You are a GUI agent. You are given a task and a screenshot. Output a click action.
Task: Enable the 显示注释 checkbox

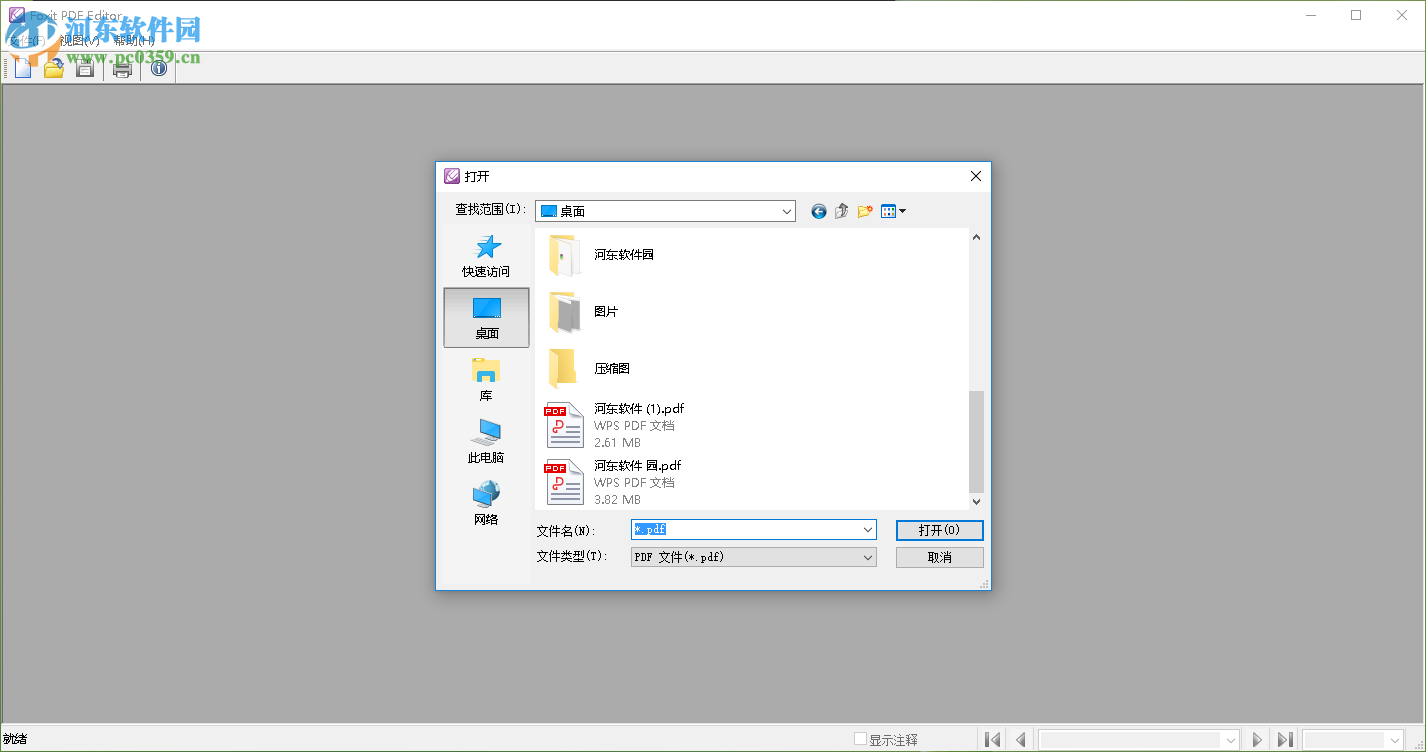(x=861, y=738)
